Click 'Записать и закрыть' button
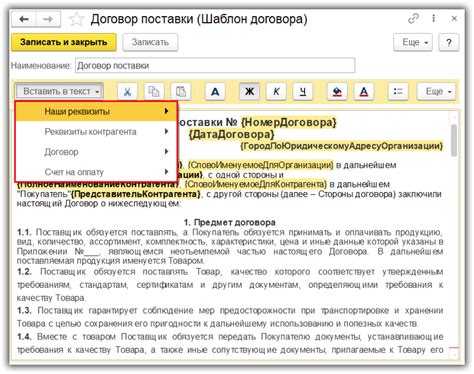 tap(64, 42)
